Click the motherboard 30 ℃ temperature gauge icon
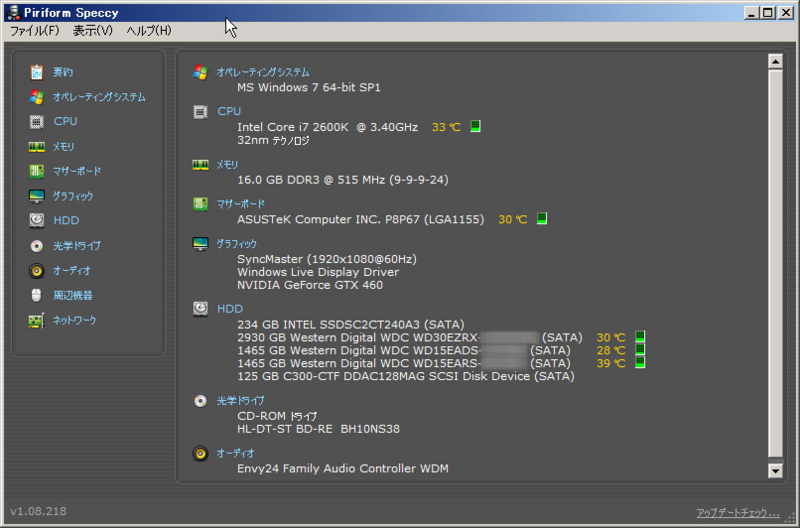Viewport: 800px width, 528px height. pos(542,218)
